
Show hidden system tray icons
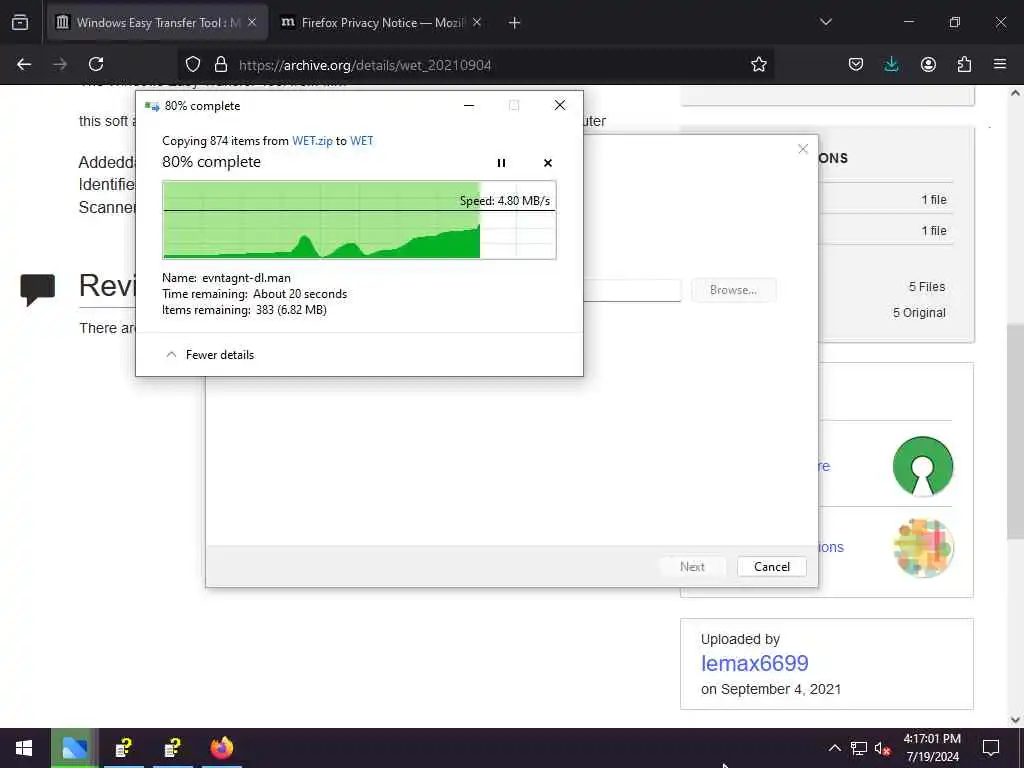pos(834,748)
